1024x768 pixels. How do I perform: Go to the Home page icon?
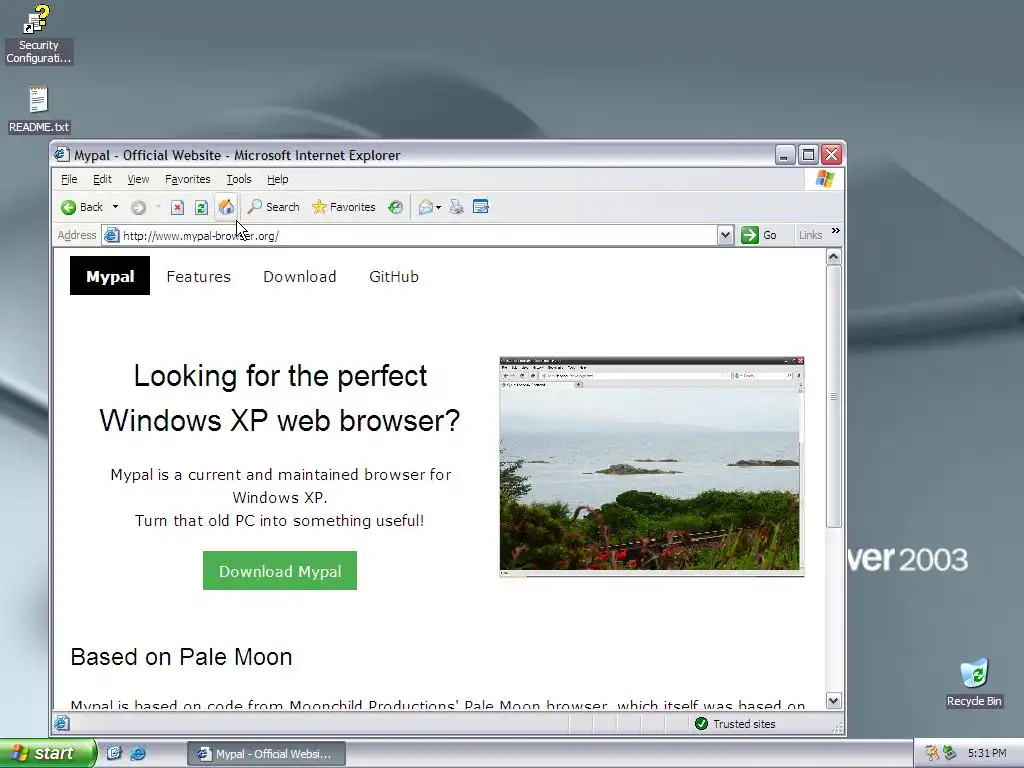tap(226, 207)
